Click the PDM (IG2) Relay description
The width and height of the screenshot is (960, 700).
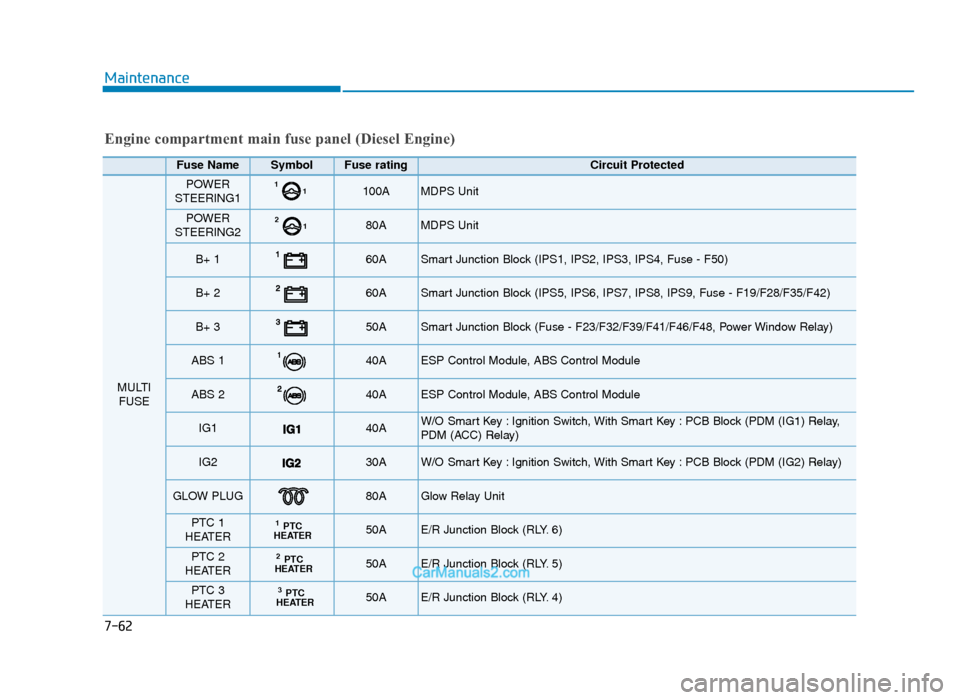click(x=631, y=462)
